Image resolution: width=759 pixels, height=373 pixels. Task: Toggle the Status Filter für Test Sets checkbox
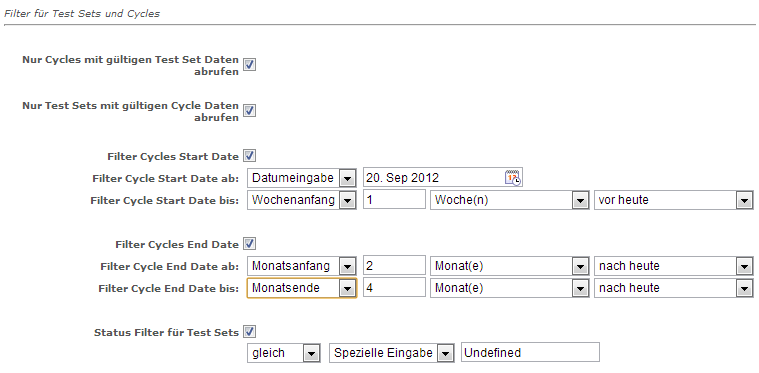[x=249, y=331]
